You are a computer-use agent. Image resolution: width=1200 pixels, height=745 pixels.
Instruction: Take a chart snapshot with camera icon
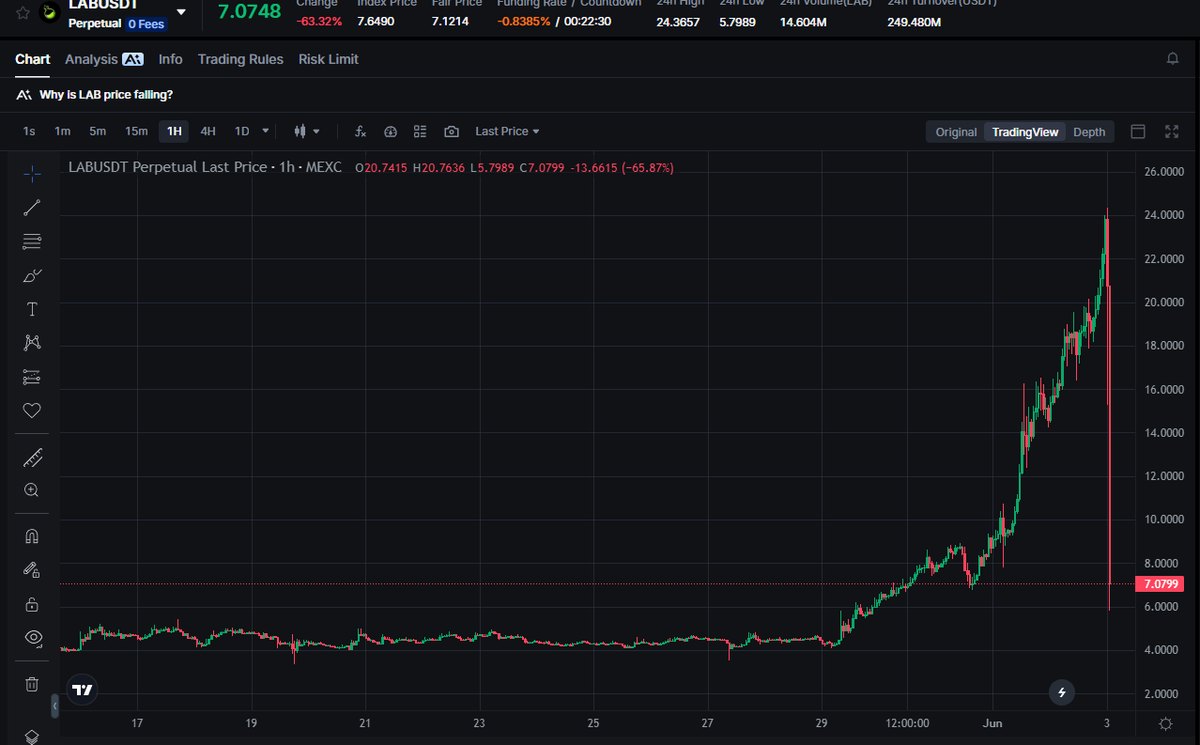(452, 131)
